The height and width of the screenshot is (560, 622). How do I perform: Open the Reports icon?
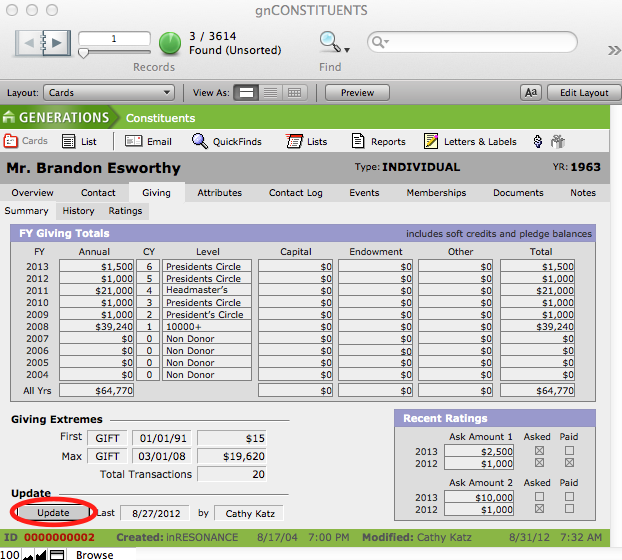pos(359,142)
